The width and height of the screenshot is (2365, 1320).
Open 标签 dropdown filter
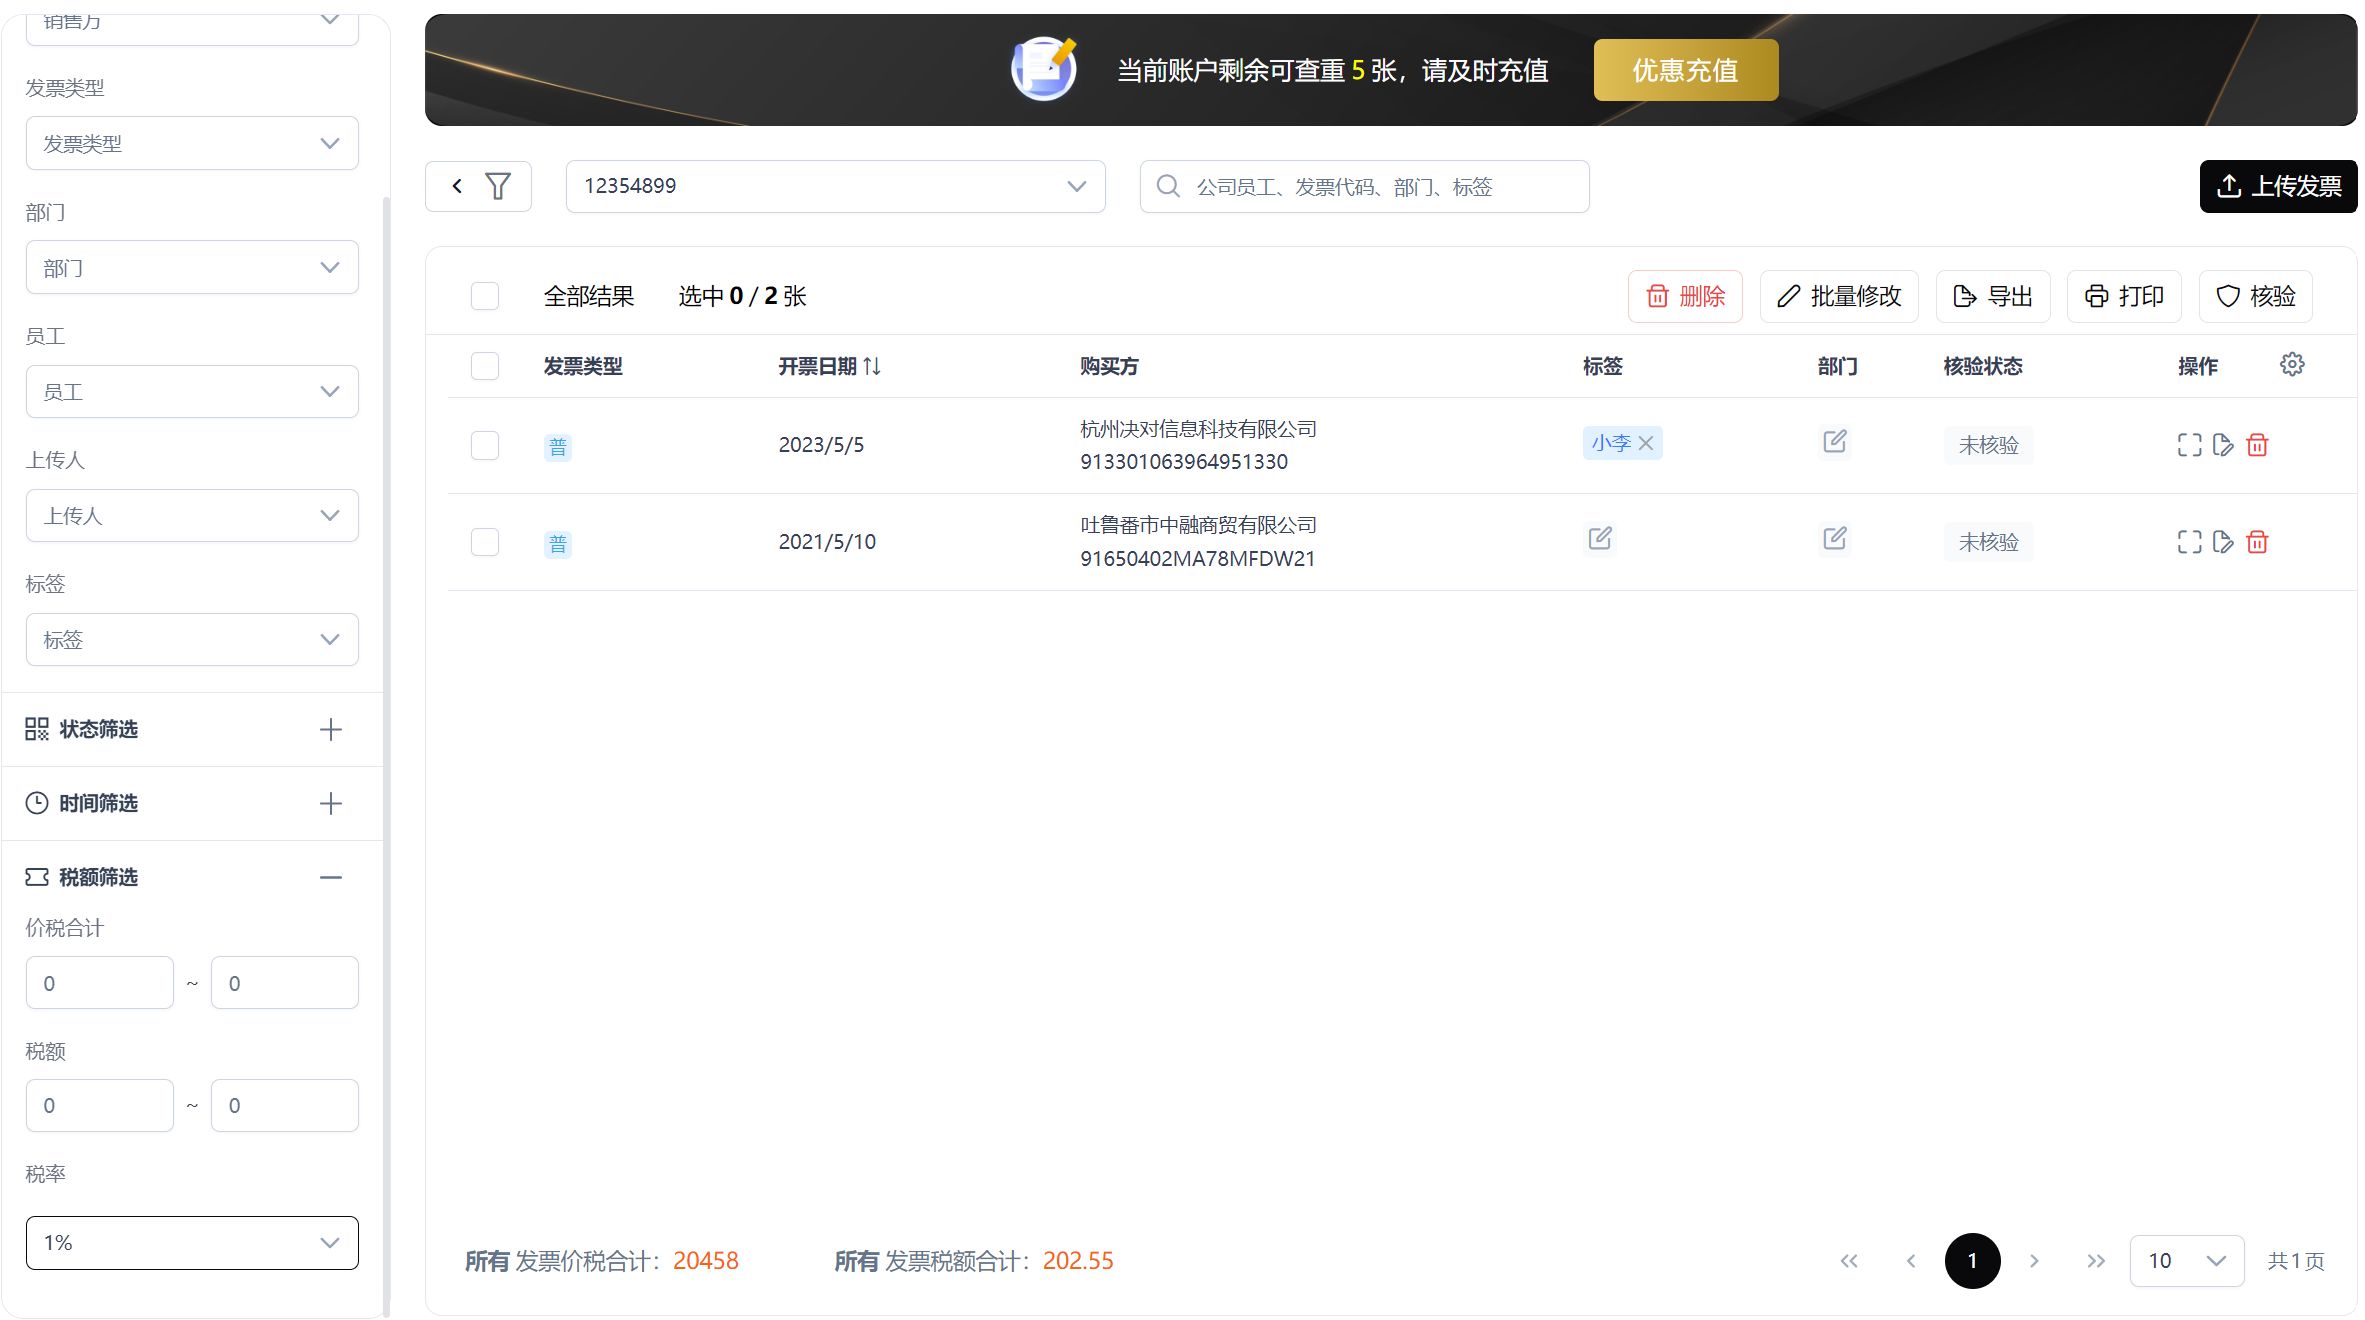click(x=192, y=639)
